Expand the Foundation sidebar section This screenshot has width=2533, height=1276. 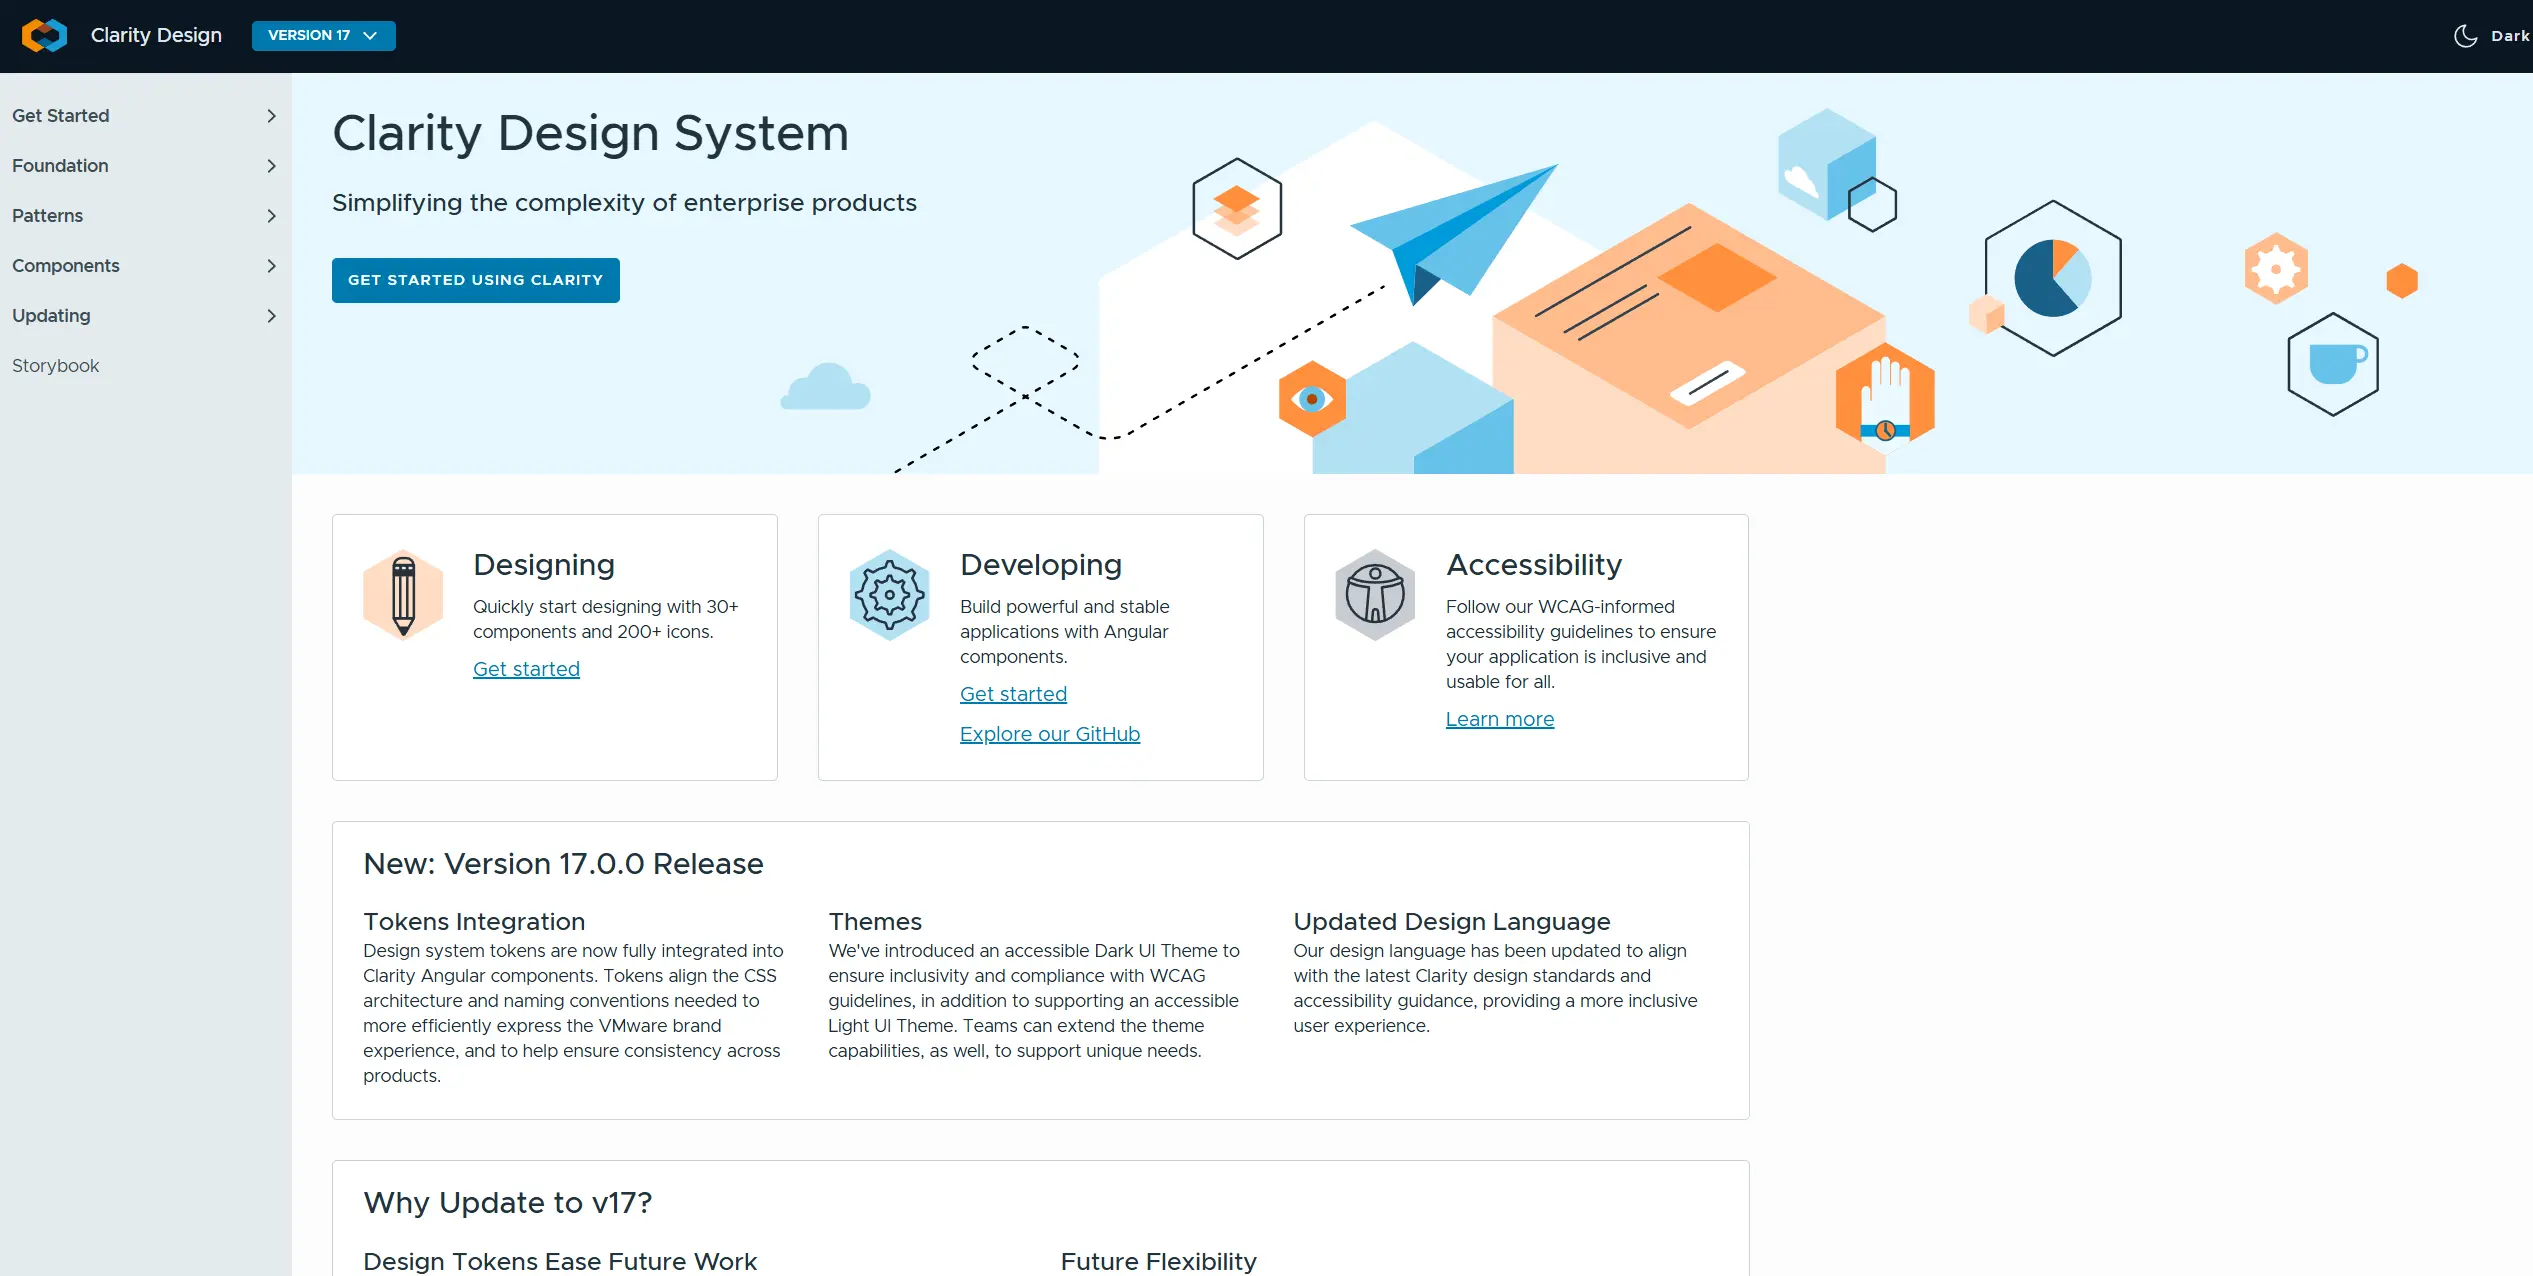(145, 166)
